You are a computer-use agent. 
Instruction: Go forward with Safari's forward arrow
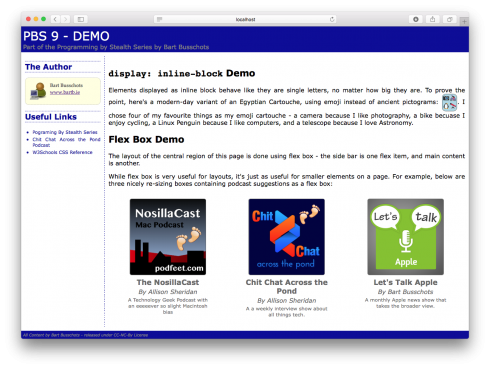[x=65, y=19]
